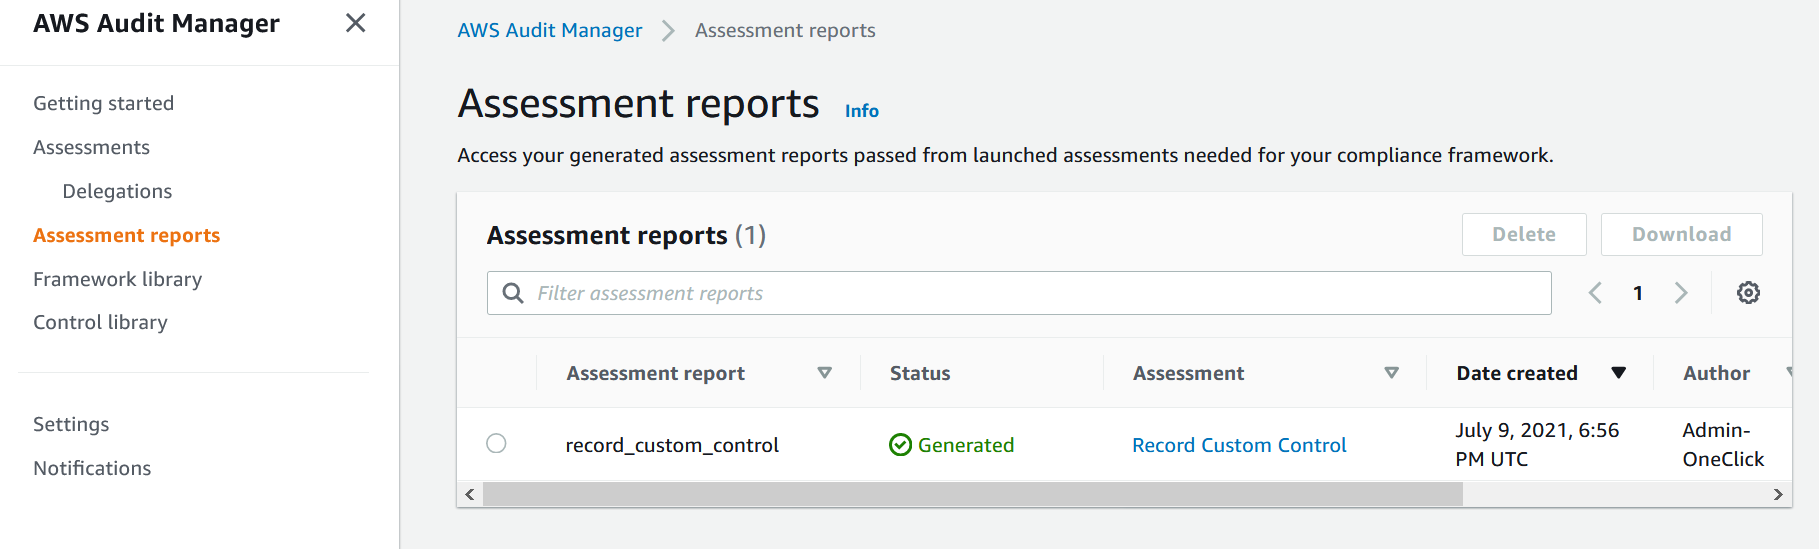Screen dimensions: 1819x549
Task: Sort by Date created column arrow
Action: (1618, 373)
